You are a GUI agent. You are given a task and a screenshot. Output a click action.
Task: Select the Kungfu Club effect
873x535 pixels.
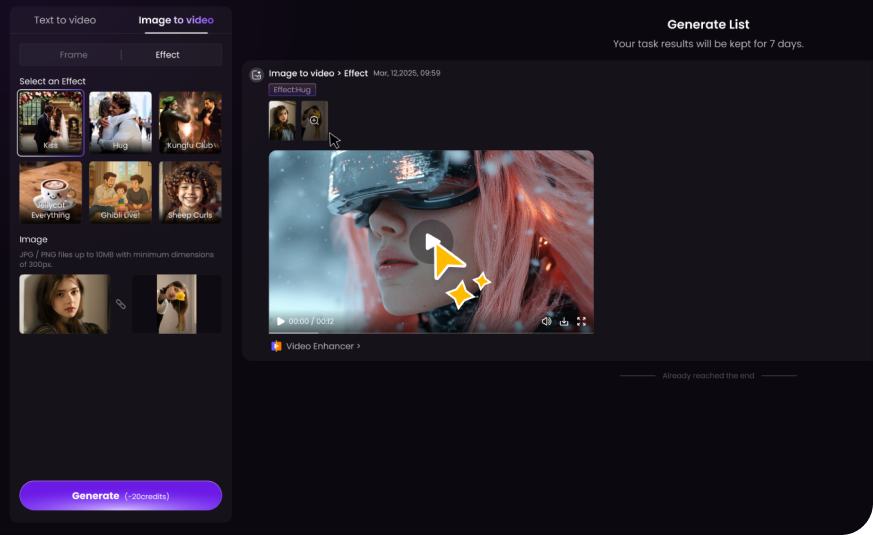[x=190, y=123]
